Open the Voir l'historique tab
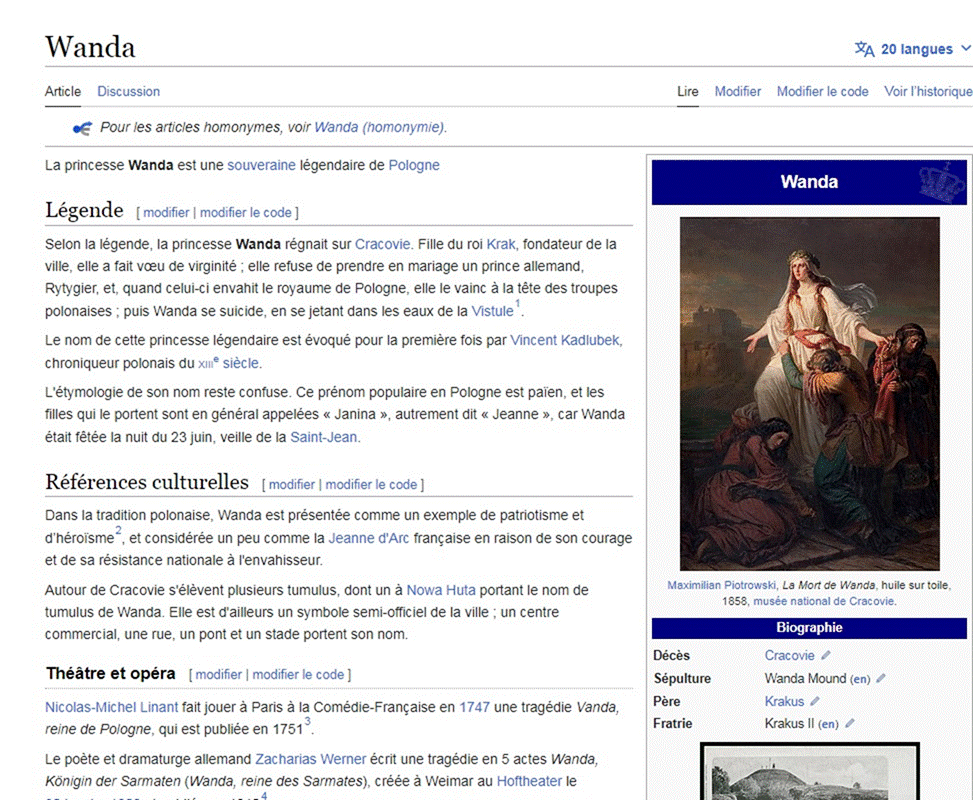Image resolution: width=973 pixels, height=800 pixels. [x=928, y=91]
